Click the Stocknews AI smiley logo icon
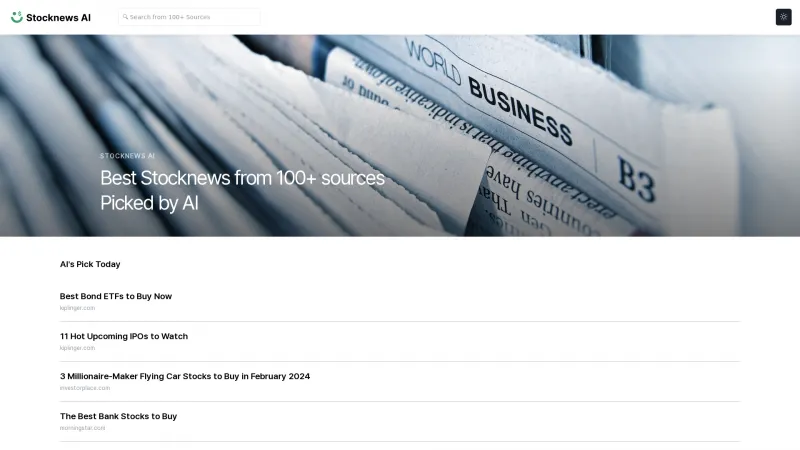The image size is (800, 450). coord(17,17)
